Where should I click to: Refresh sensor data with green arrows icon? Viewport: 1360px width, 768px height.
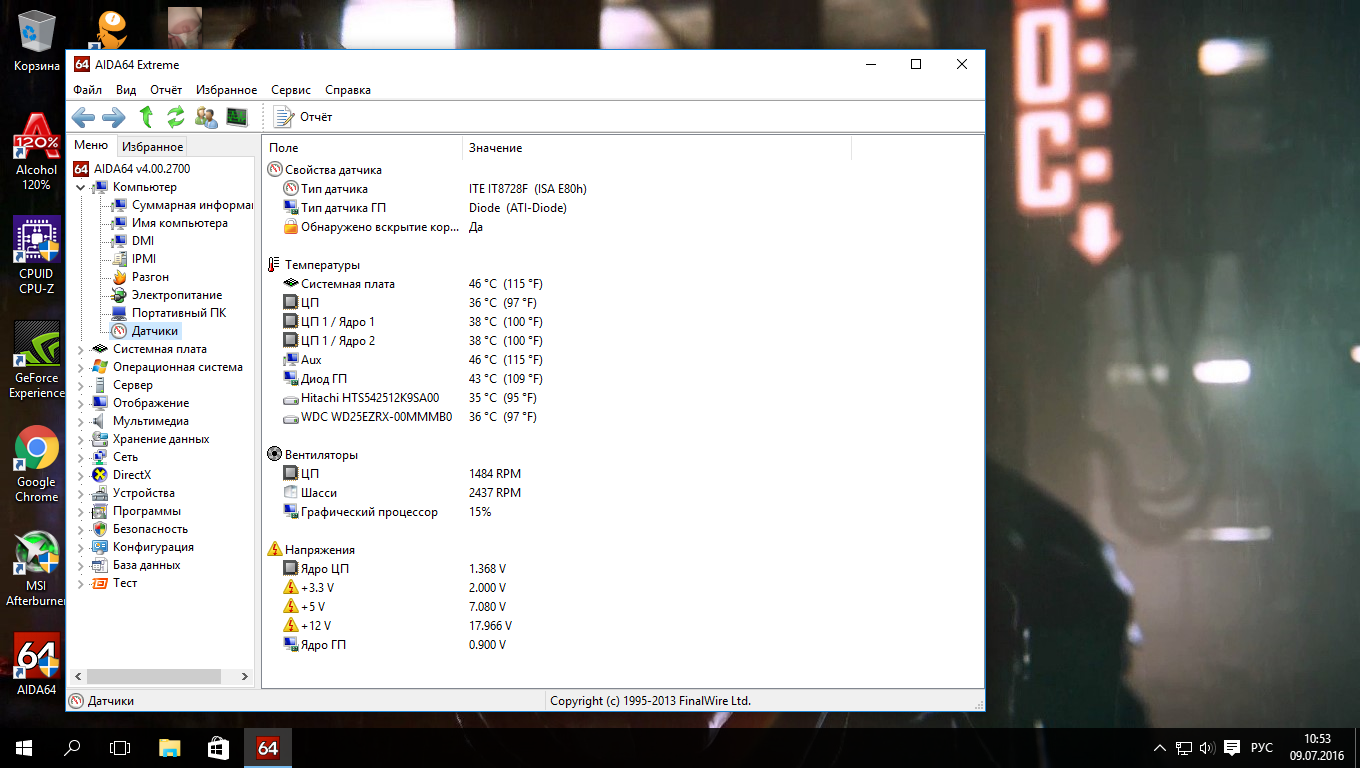pos(176,117)
